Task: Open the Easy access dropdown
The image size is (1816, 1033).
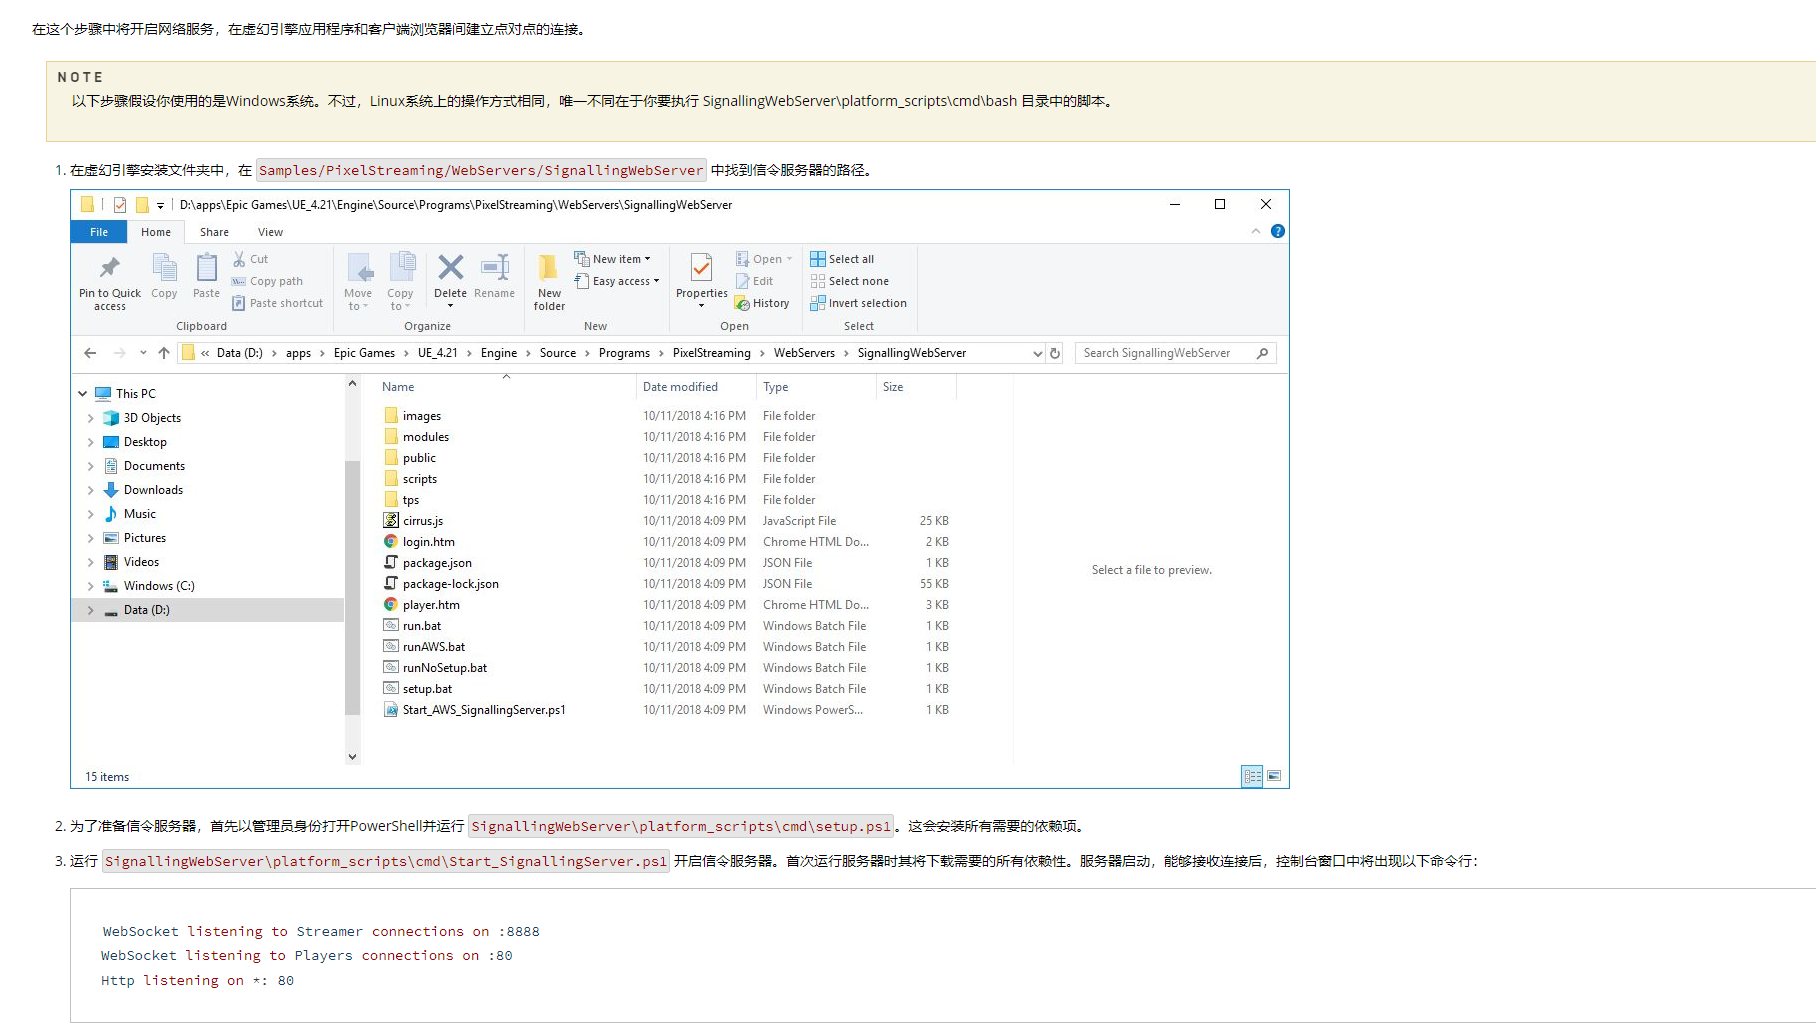Action: coord(617,281)
